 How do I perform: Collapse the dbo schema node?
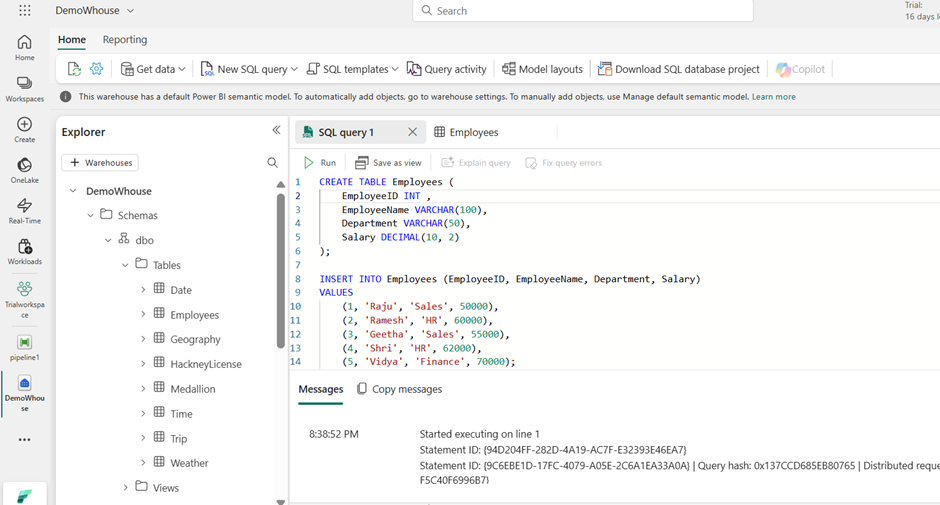108,240
